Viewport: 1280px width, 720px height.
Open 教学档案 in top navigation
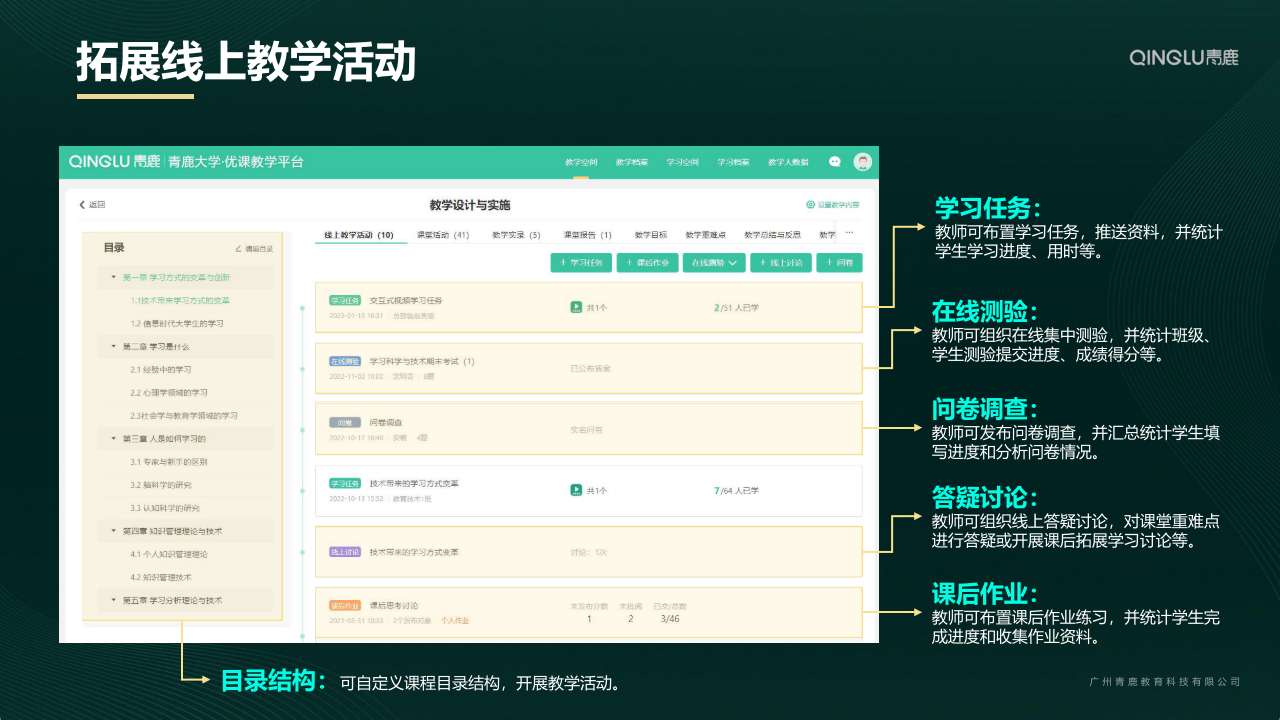[631, 162]
